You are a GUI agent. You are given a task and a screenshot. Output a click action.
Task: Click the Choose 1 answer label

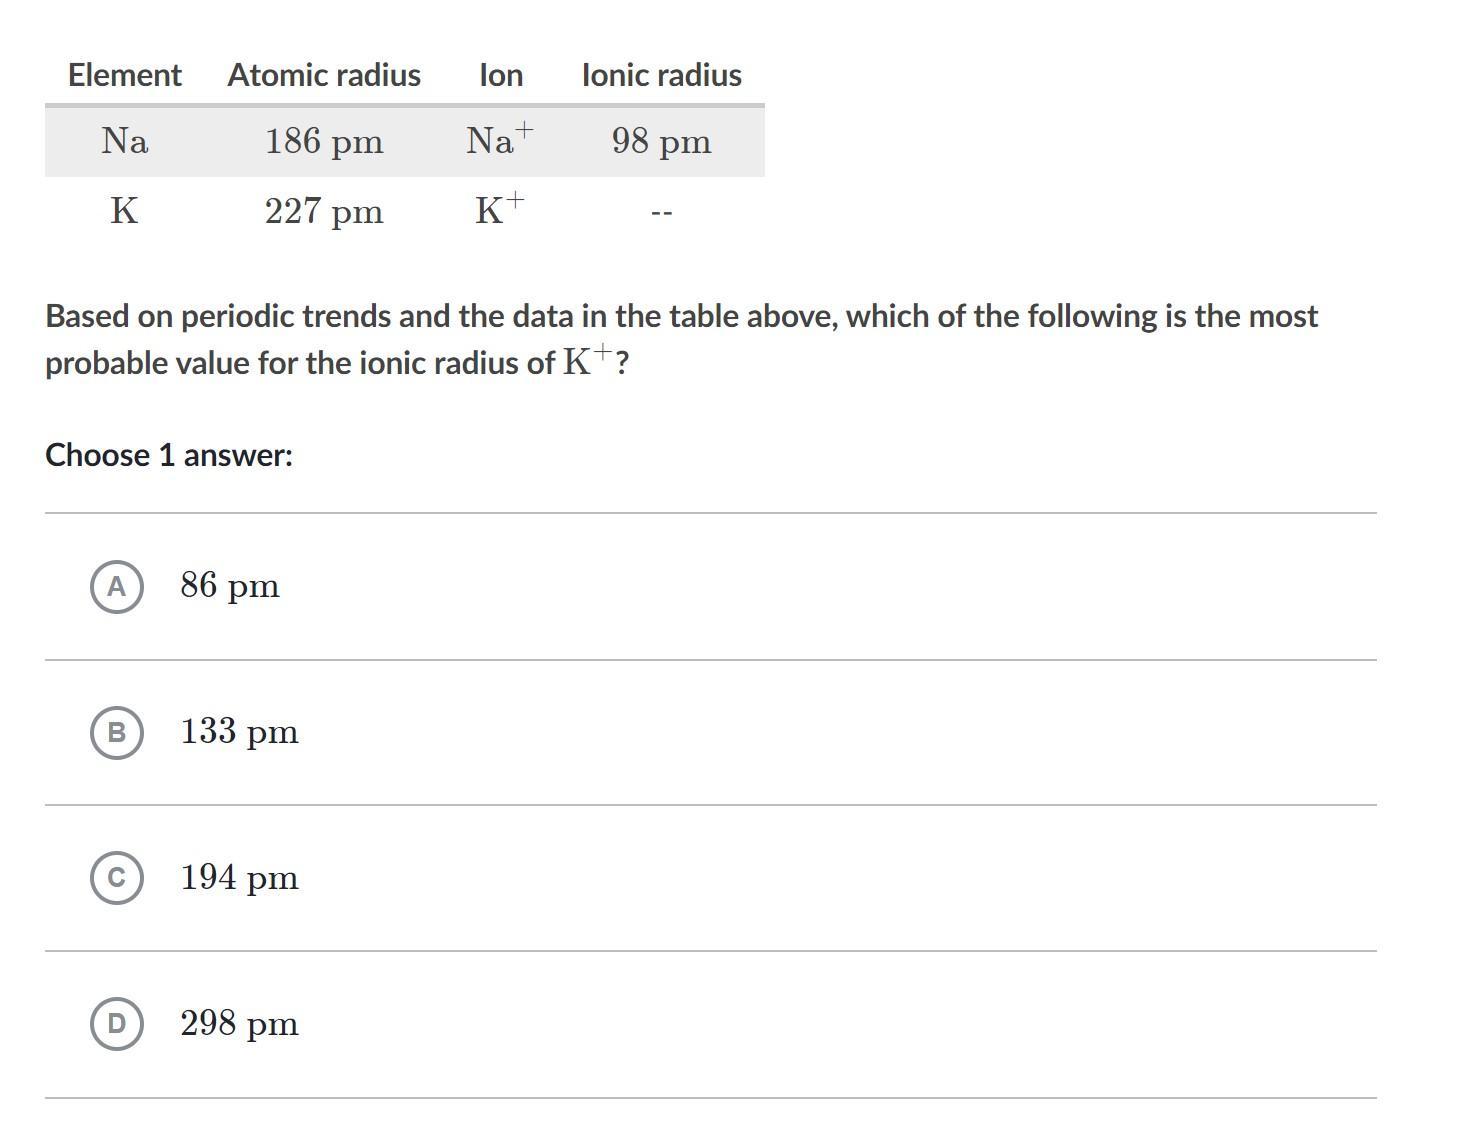(x=169, y=455)
